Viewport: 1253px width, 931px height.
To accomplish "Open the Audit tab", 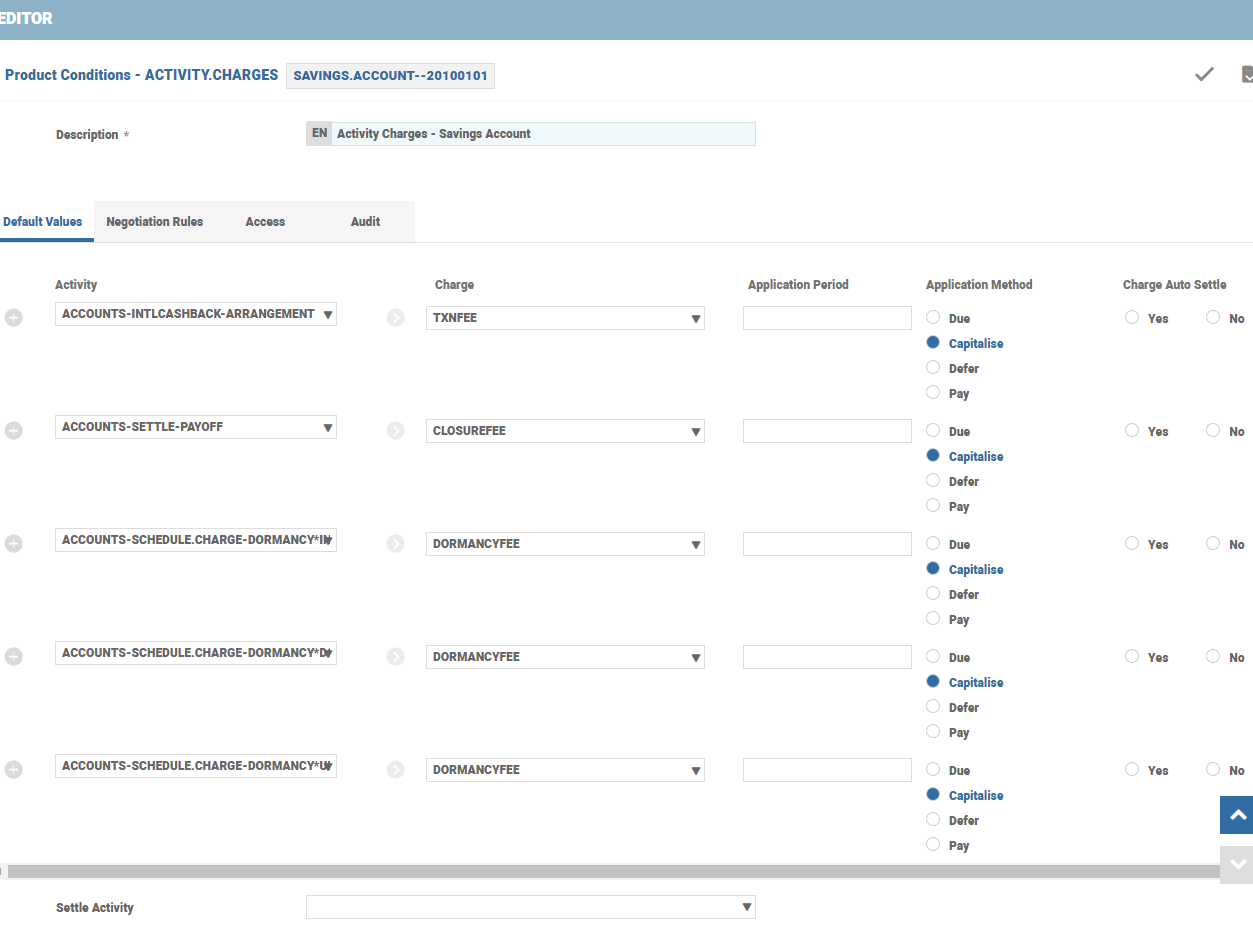I will pos(365,222).
